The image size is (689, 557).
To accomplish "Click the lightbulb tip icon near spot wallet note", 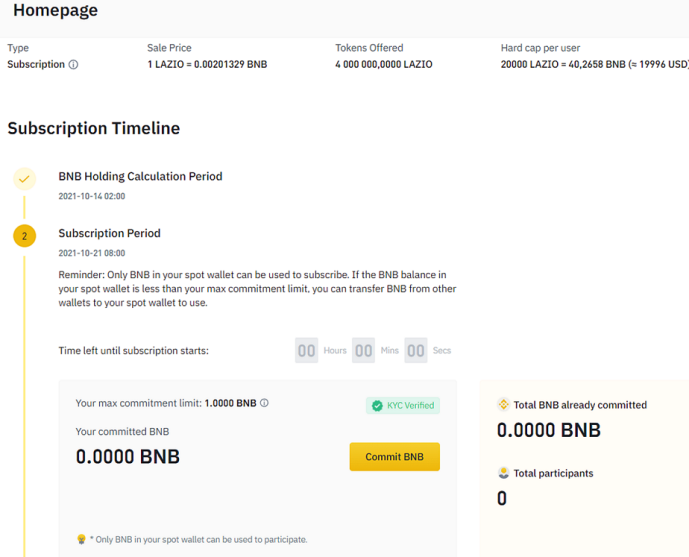I will click(81, 539).
